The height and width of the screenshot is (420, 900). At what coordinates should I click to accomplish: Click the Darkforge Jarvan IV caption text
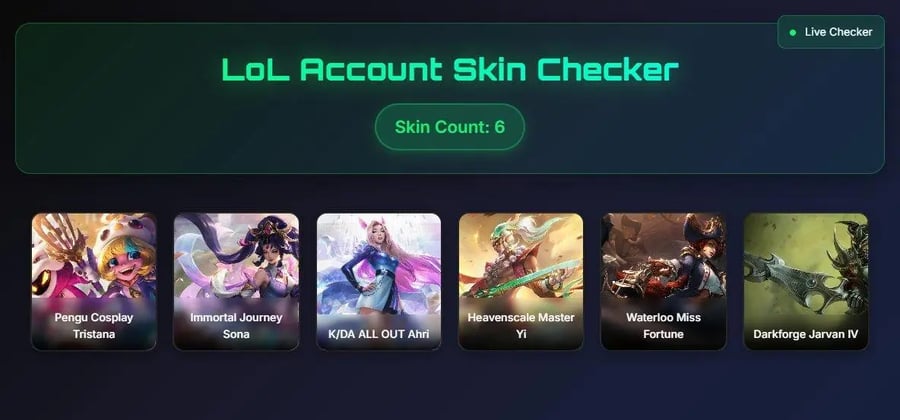806,334
